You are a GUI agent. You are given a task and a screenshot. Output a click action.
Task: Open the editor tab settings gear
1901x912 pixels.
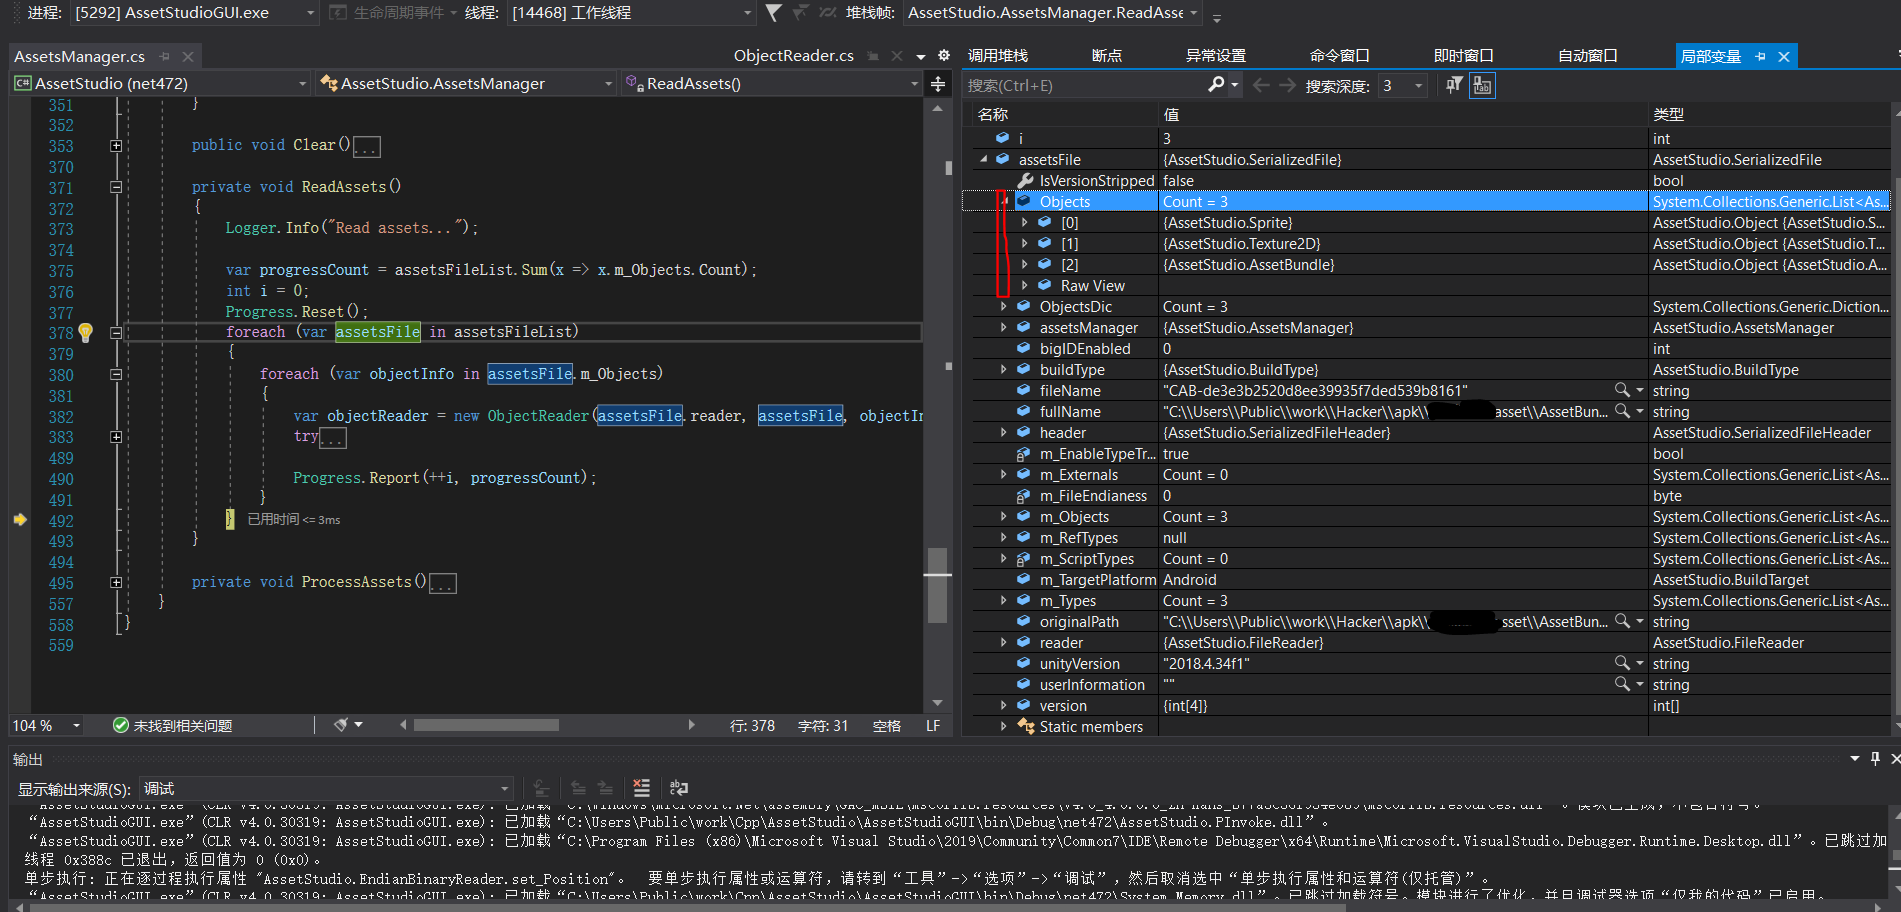click(x=943, y=56)
